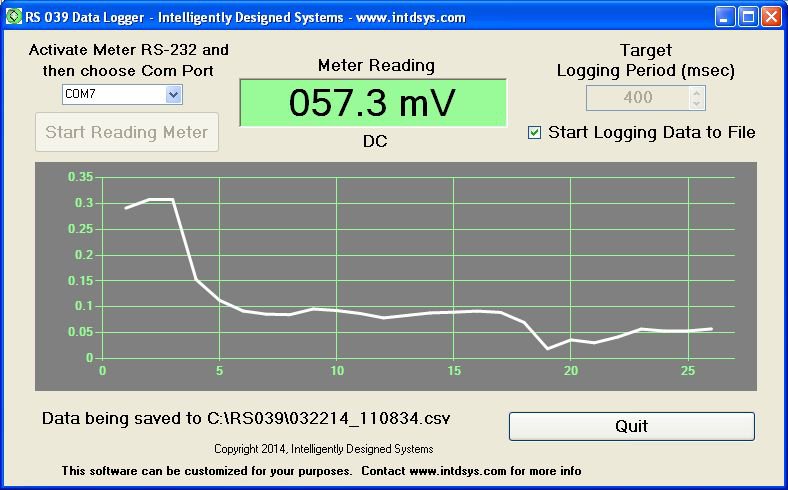This screenshot has width=788, height=490.
Task: Click the 0.3 y-axis label on chart
Action: 84,203
